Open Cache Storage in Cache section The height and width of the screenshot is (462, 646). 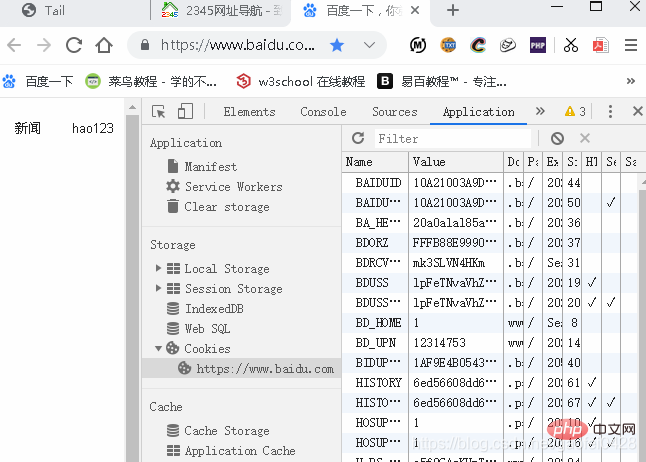pos(218,431)
